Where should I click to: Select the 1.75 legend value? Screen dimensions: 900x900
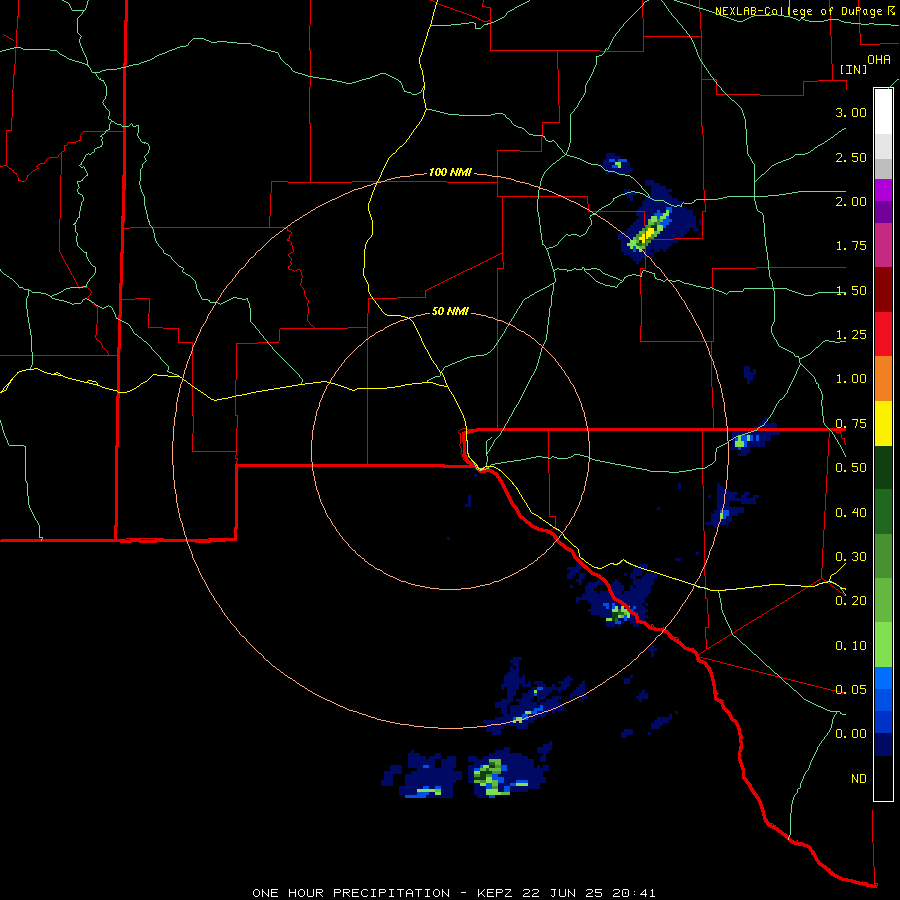pyautogui.click(x=851, y=246)
